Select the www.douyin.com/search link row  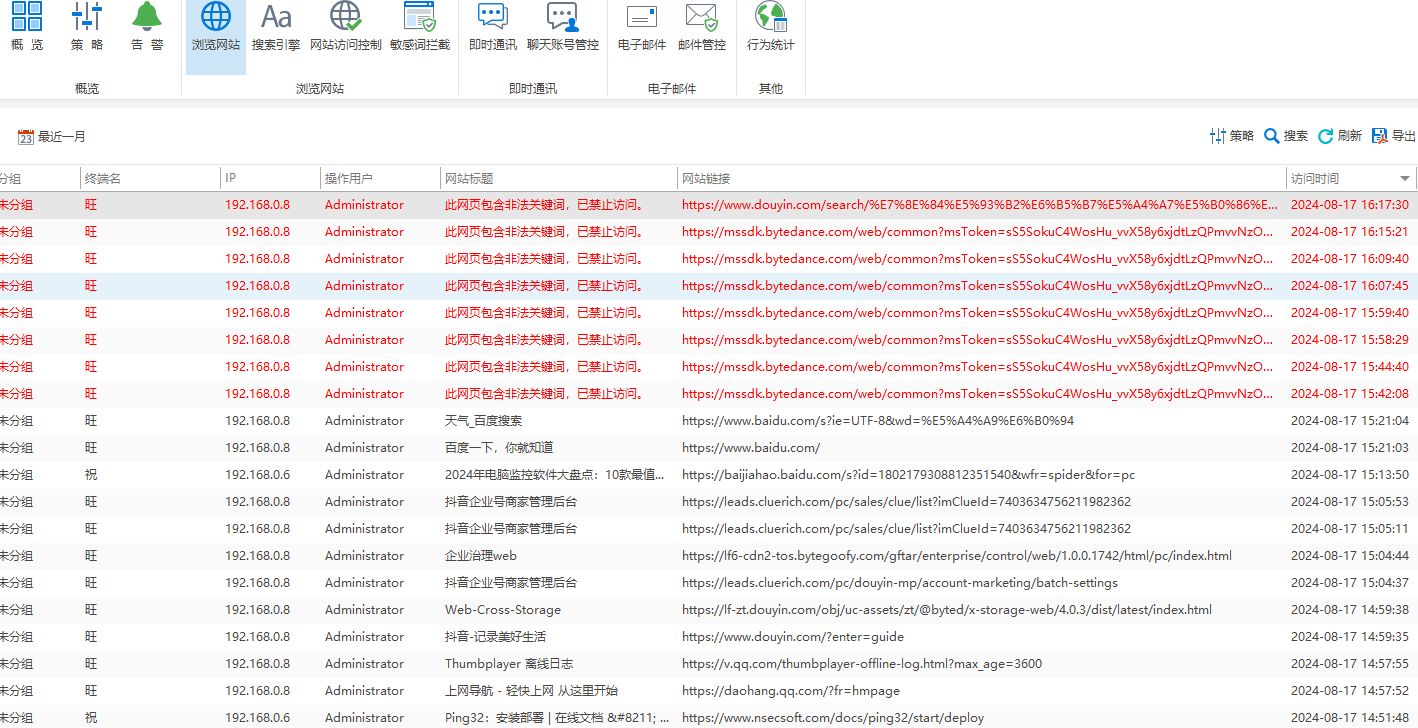(x=709, y=205)
